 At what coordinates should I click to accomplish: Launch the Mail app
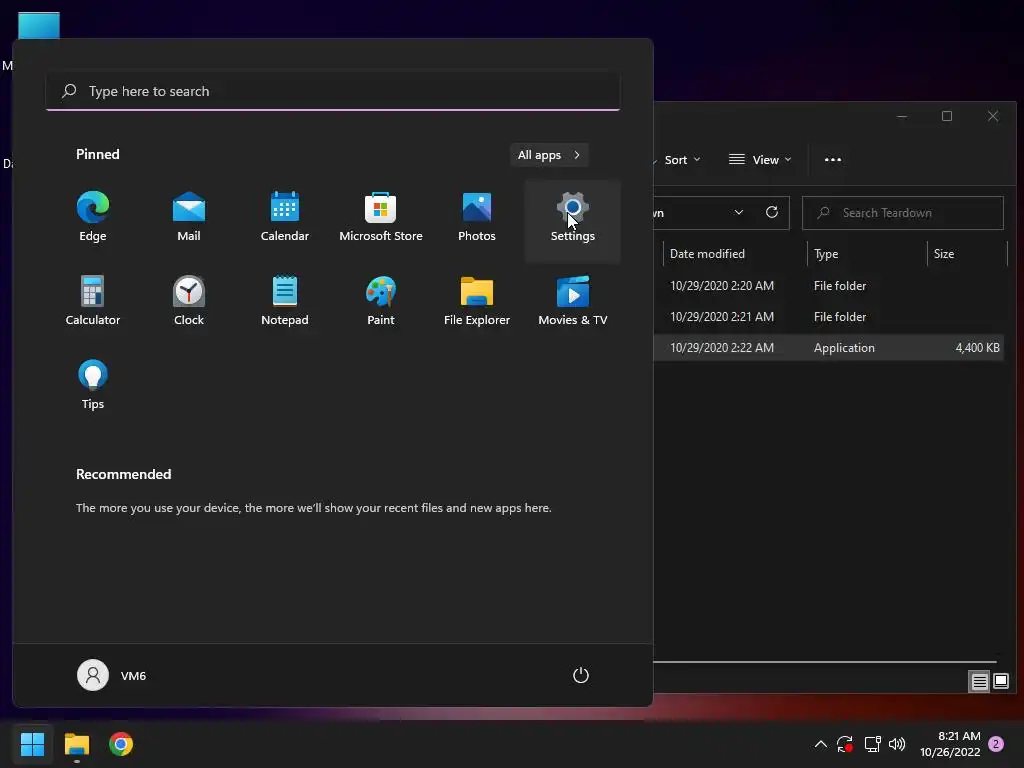[x=189, y=218]
